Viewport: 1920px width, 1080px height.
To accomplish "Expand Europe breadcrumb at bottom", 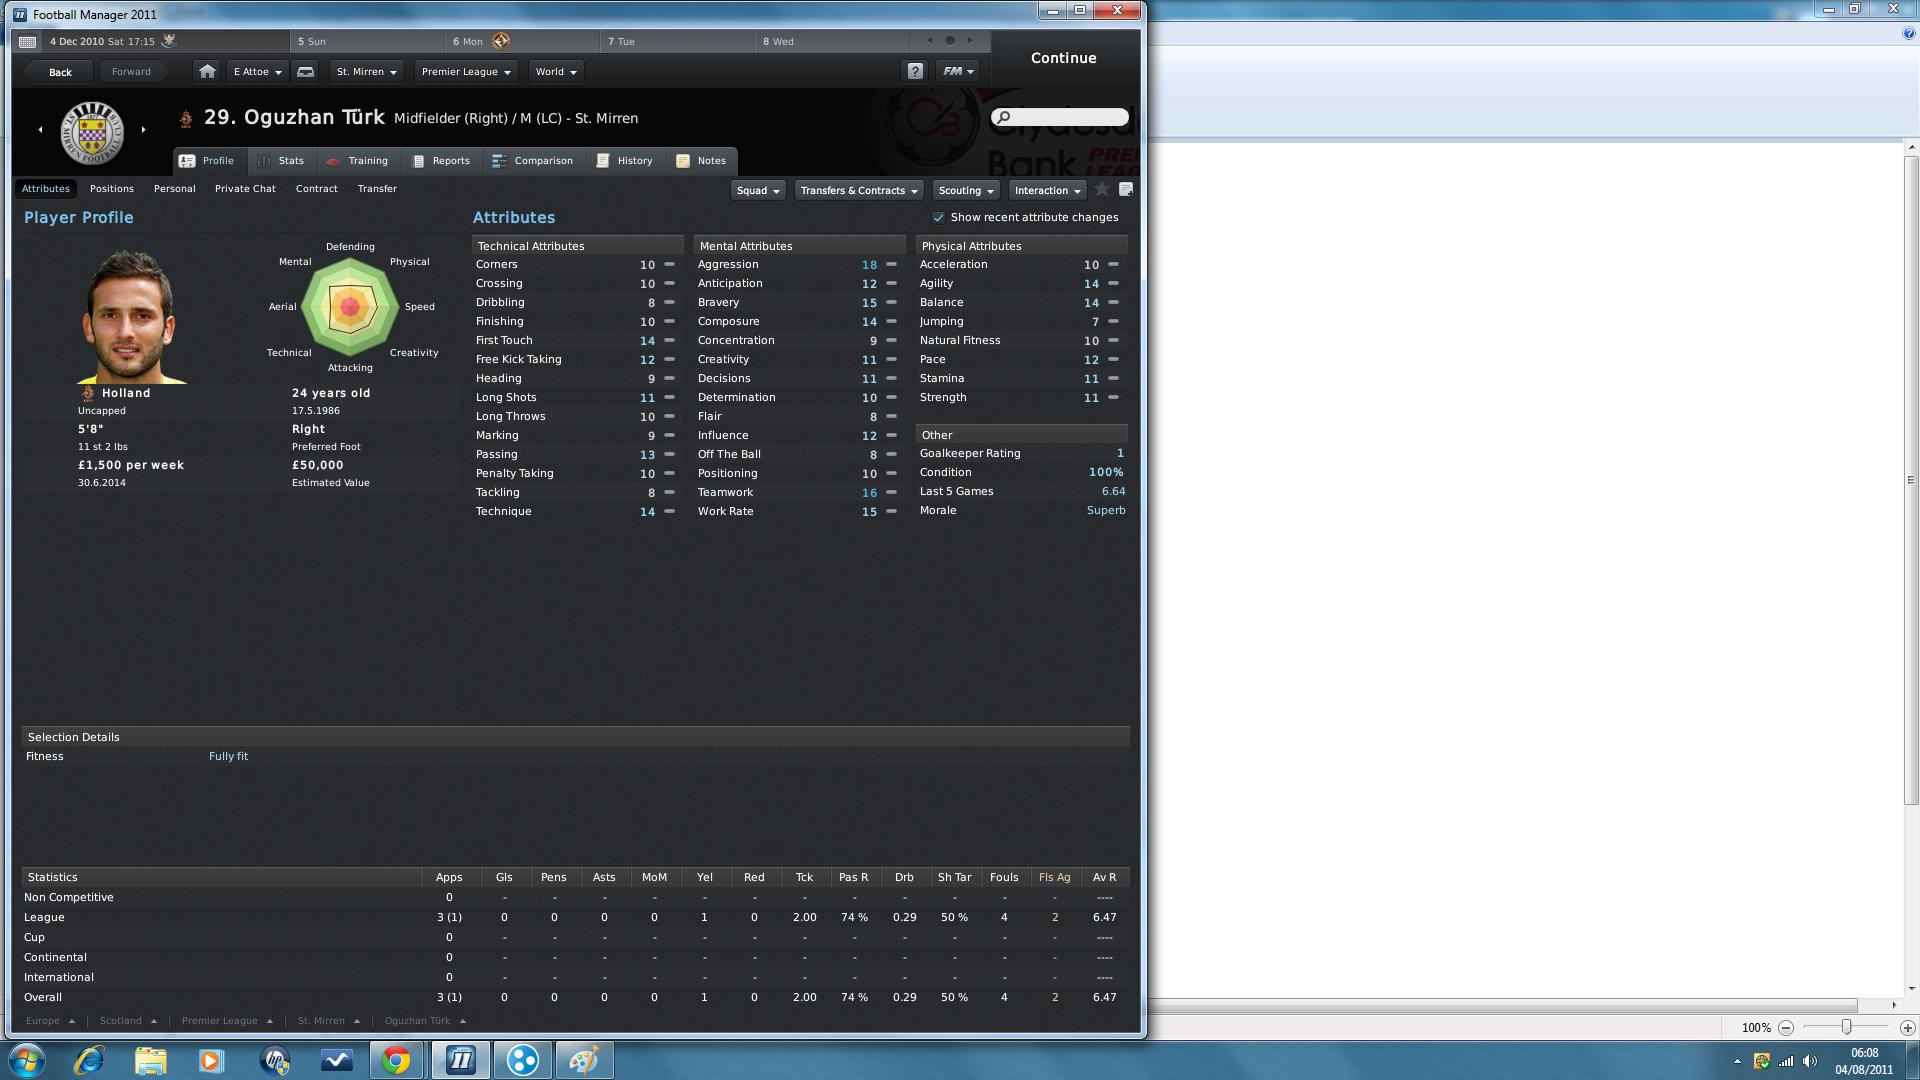I will [x=50, y=1021].
